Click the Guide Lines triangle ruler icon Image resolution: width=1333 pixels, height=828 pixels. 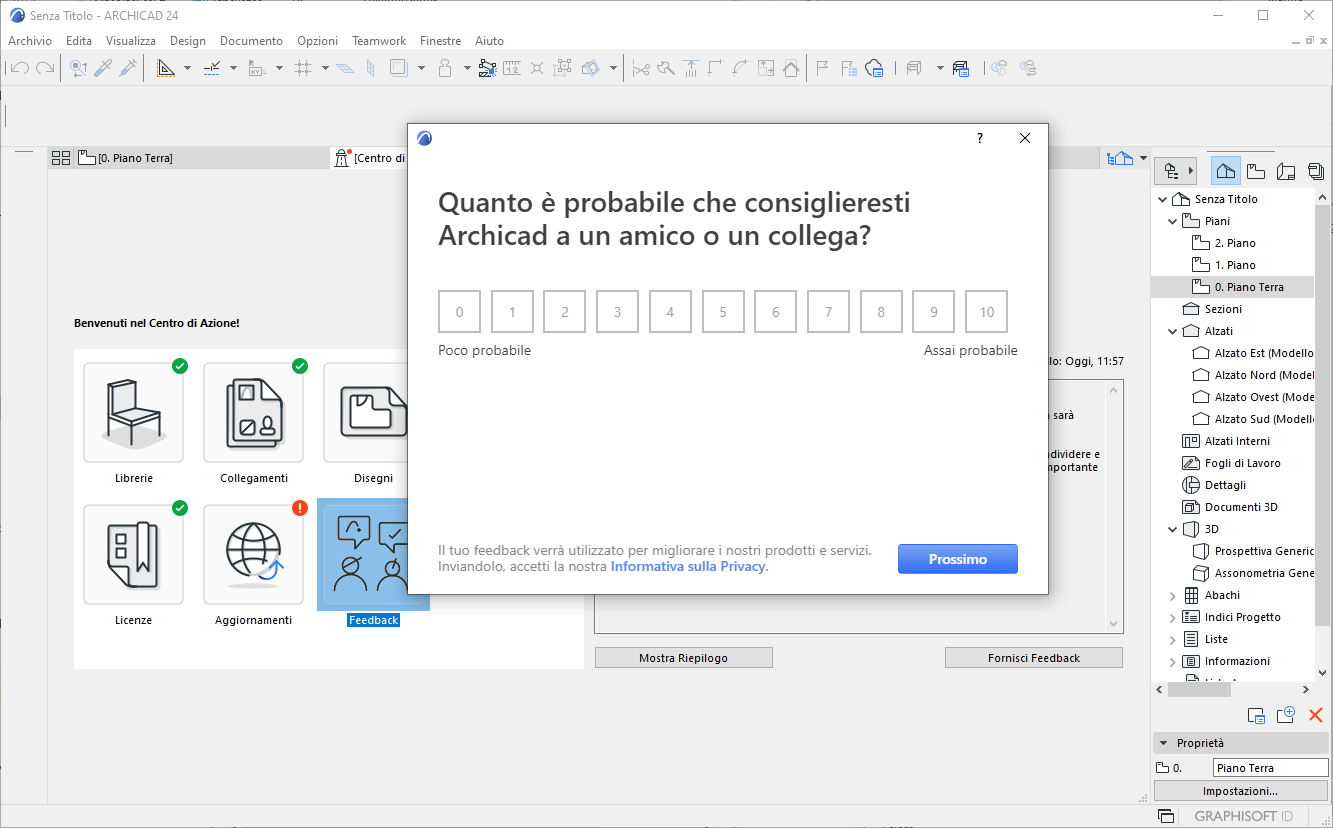[165, 68]
